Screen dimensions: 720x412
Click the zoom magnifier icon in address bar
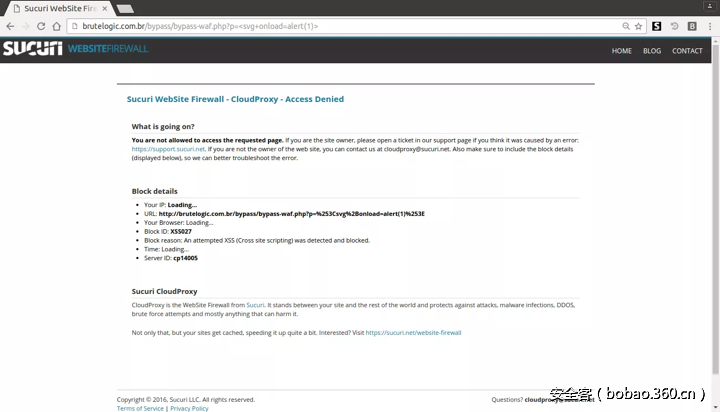(624, 26)
